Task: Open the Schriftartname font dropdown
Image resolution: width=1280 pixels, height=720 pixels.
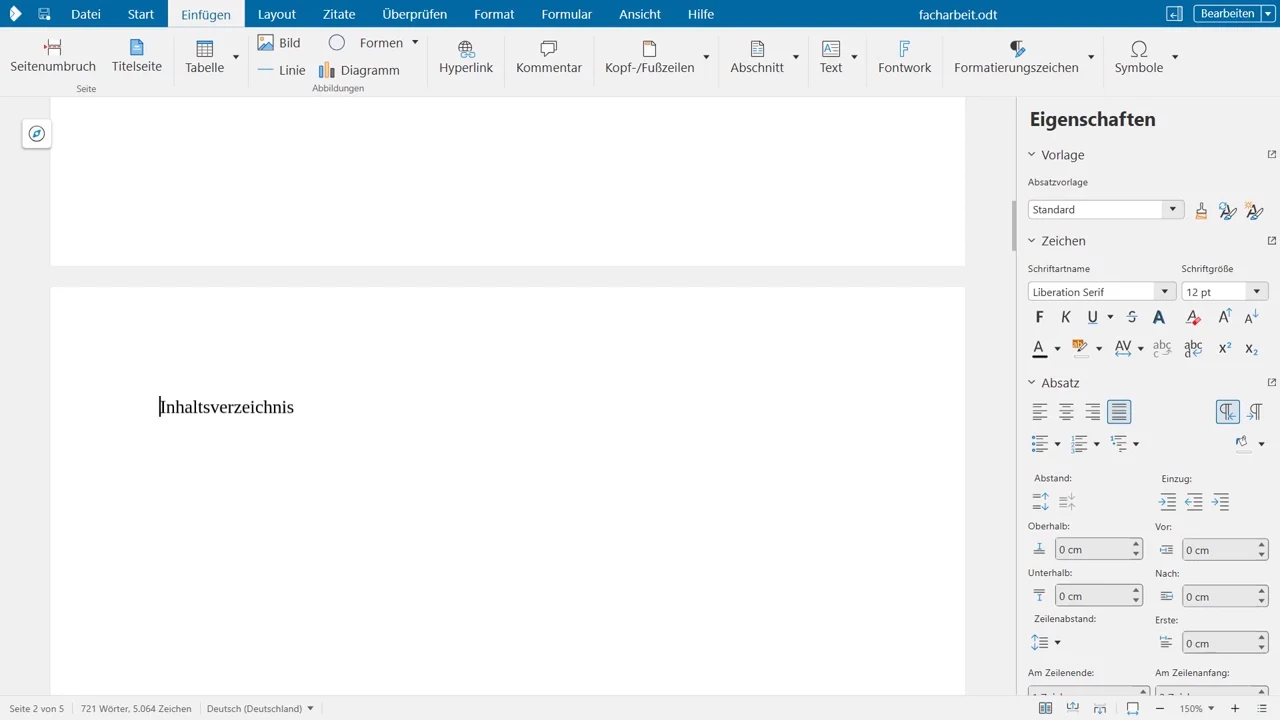Action: 1164,292
